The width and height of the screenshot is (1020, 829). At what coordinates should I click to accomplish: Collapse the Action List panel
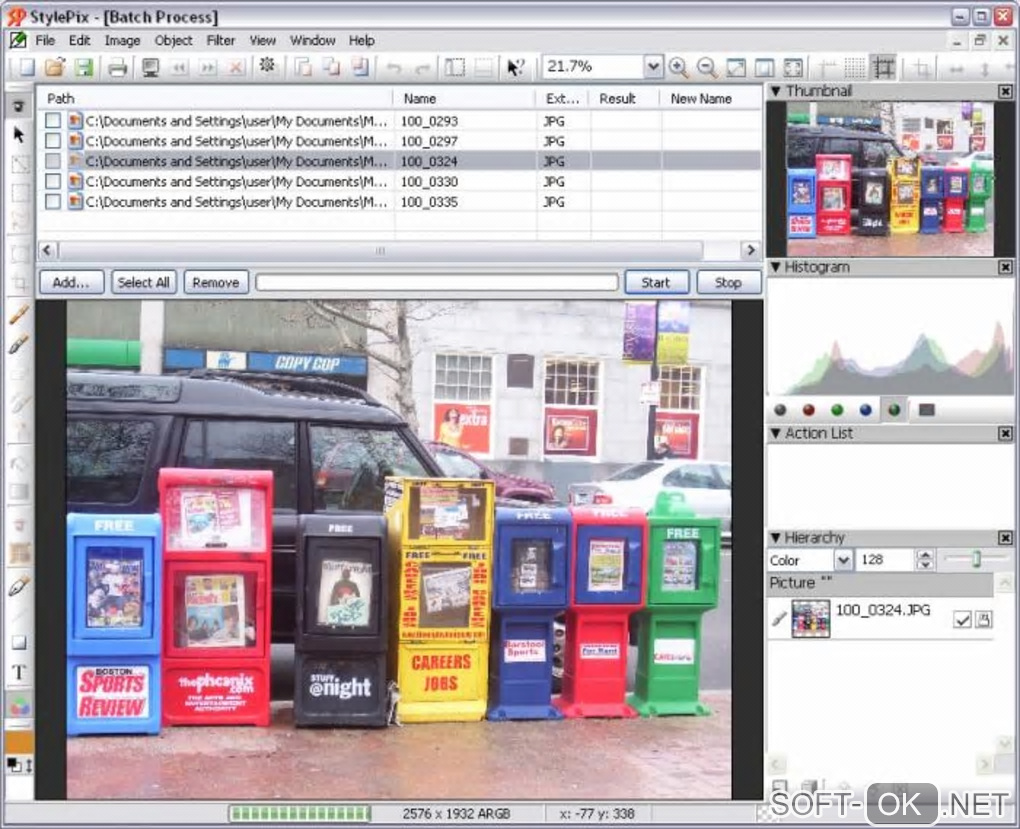click(x=775, y=433)
